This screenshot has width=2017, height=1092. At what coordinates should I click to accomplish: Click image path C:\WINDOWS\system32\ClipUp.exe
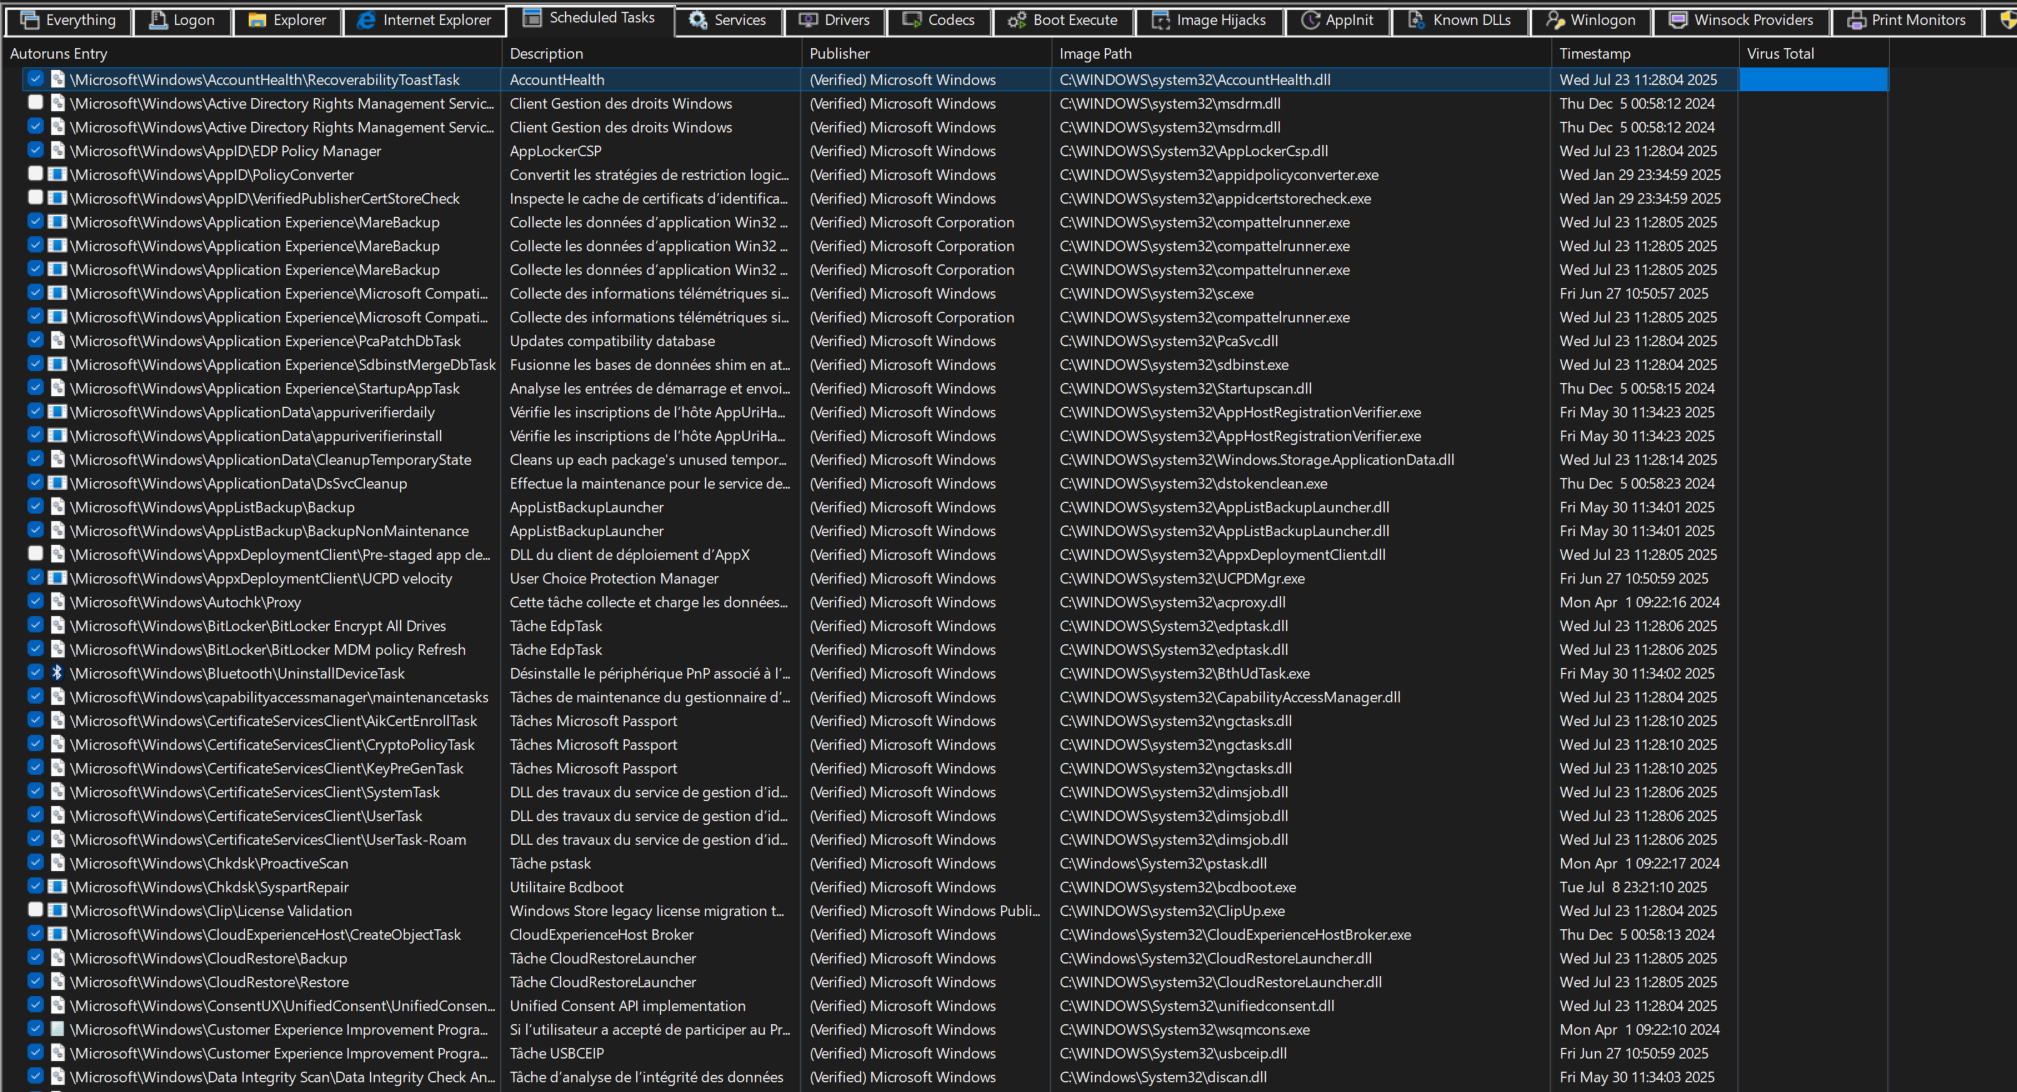coord(1172,910)
